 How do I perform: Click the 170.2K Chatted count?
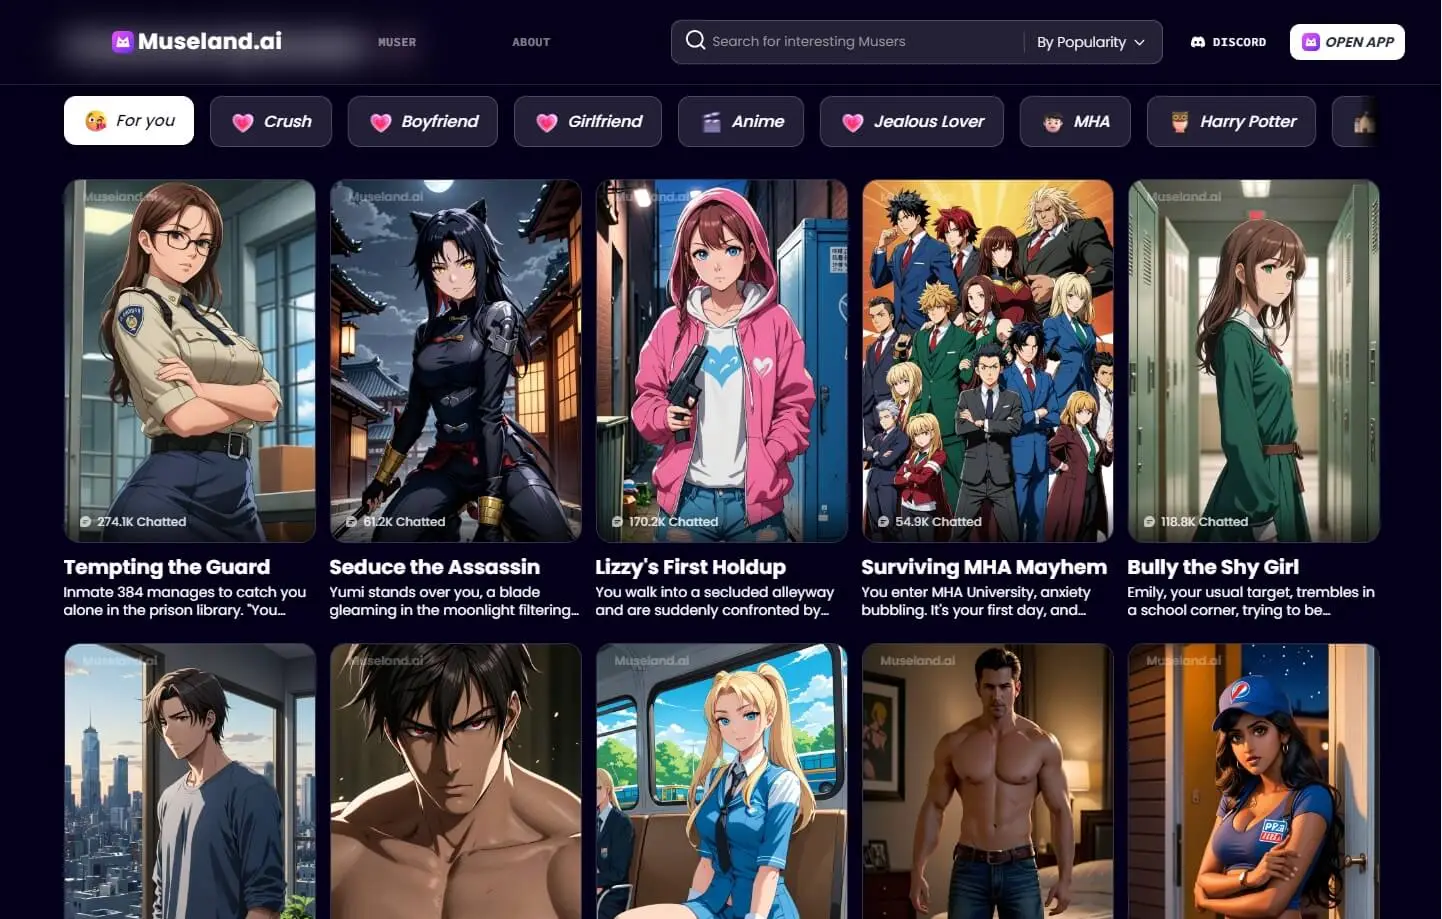point(674,522)
